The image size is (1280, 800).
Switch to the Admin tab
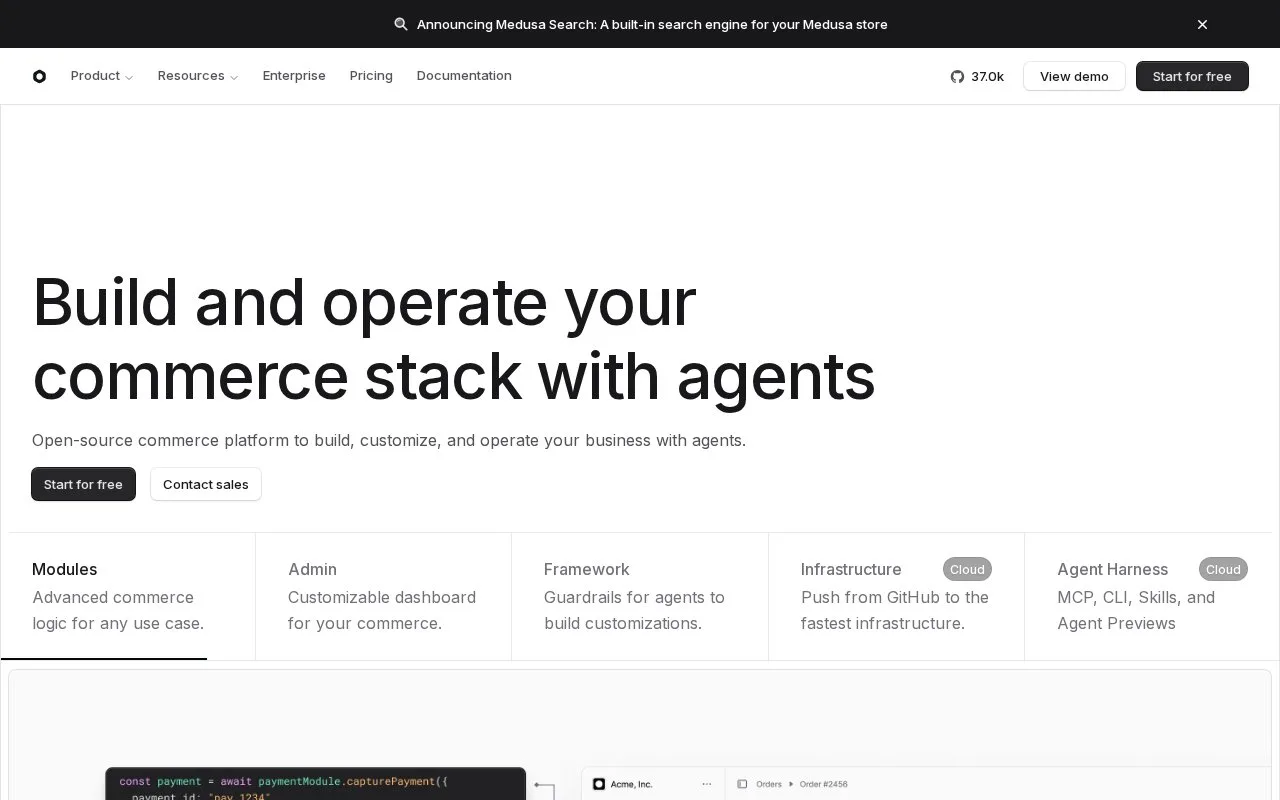[x=384, y=596]
